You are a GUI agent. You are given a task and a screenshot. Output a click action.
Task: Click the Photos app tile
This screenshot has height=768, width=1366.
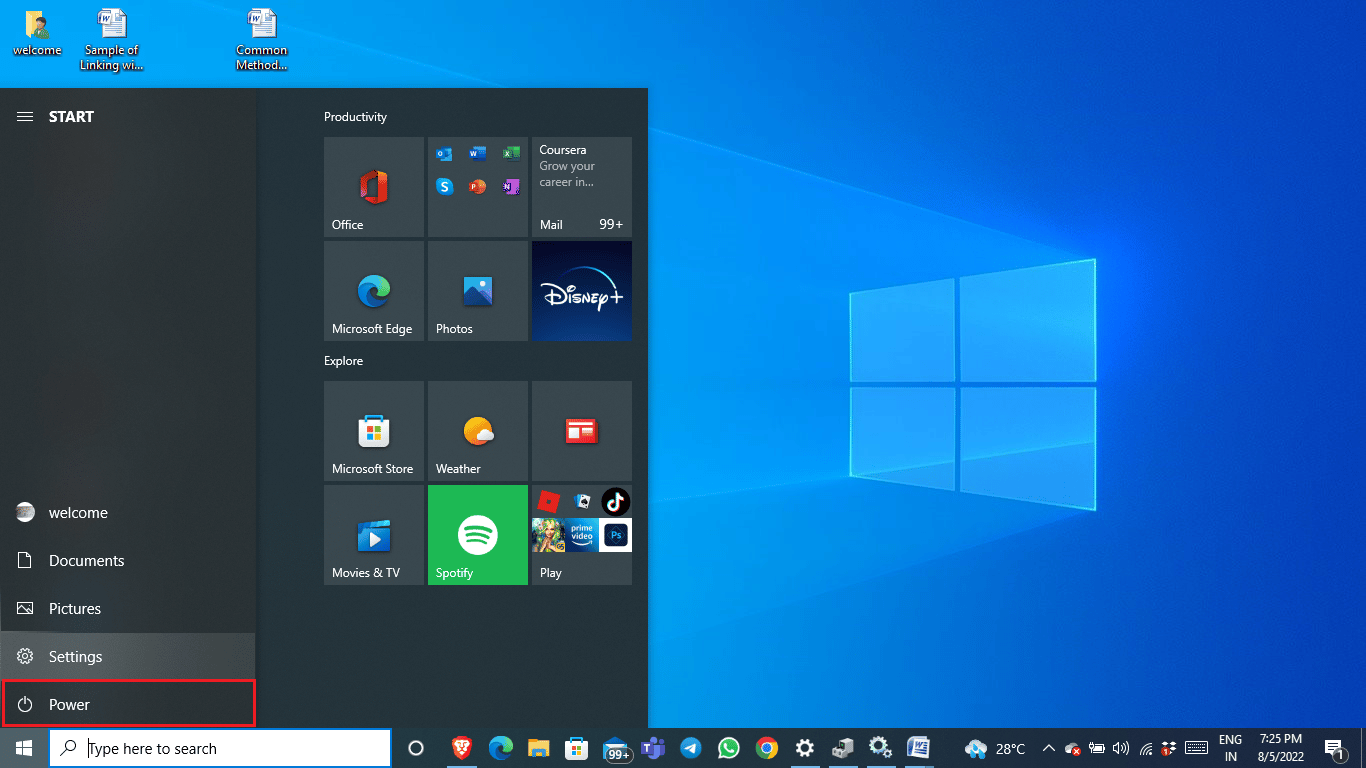478,291
